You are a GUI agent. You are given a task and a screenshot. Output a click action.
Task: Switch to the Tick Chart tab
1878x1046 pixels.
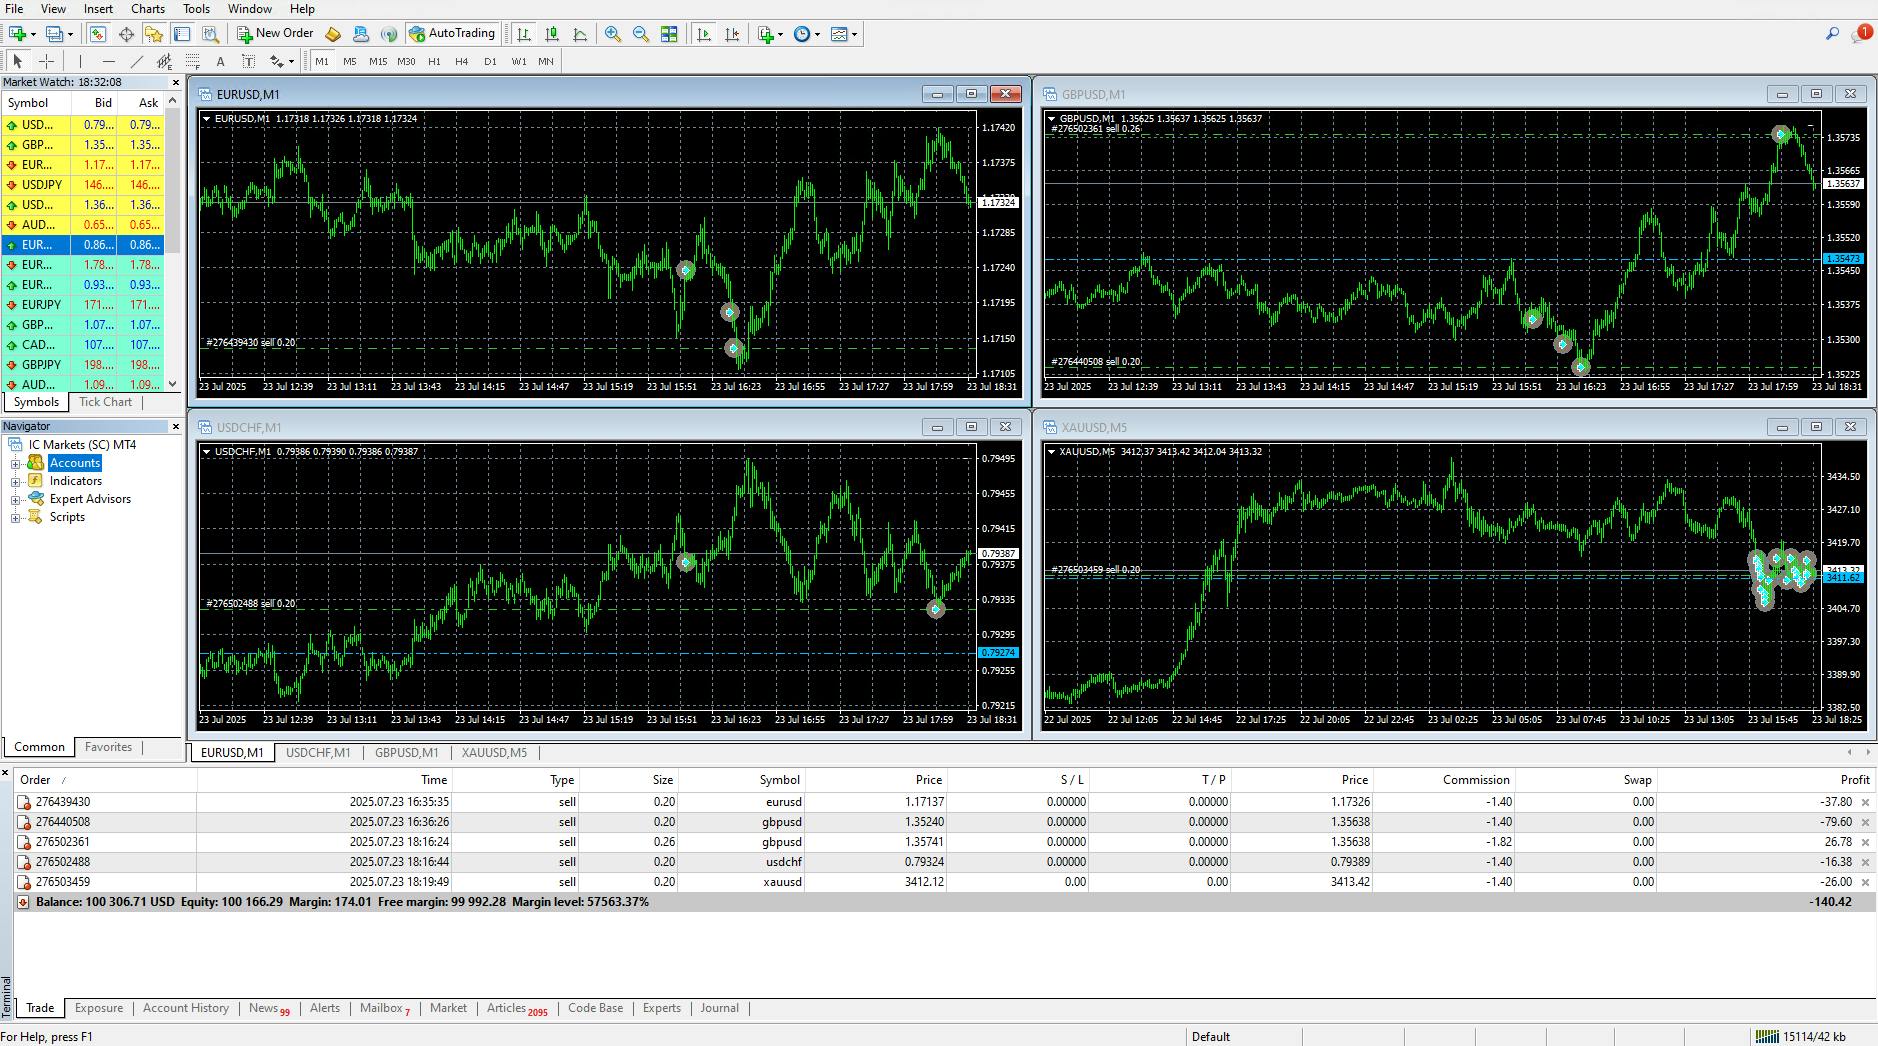pyautogui.click(x=105, y=402)
